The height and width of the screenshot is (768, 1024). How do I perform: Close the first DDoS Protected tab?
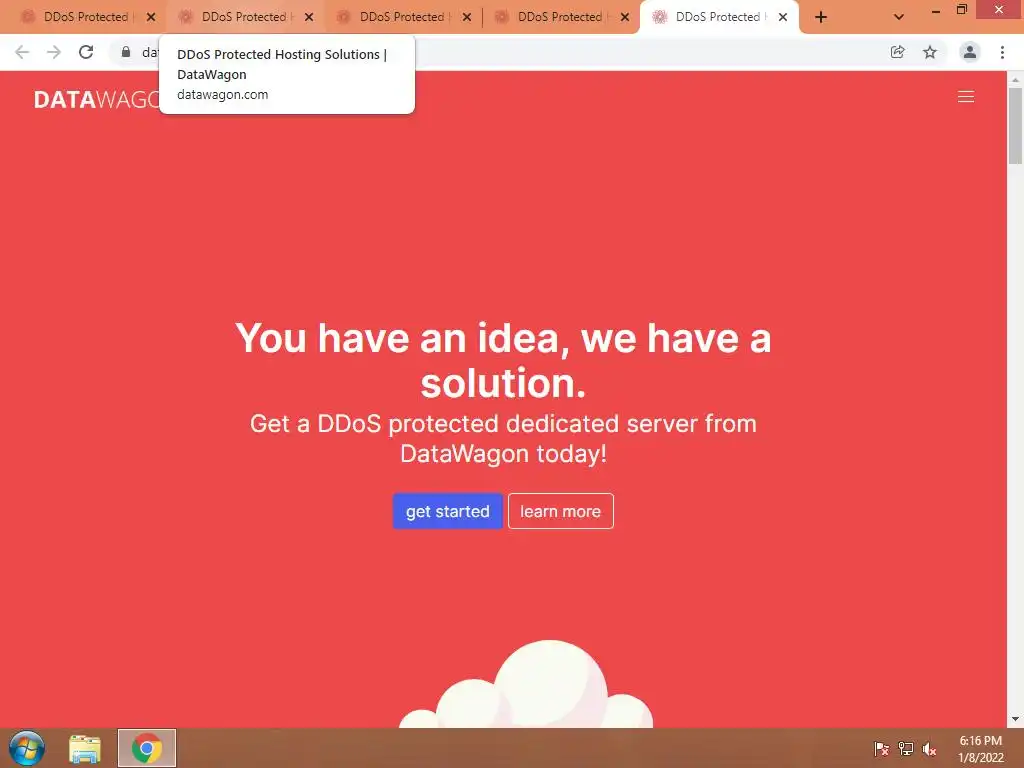151,17
